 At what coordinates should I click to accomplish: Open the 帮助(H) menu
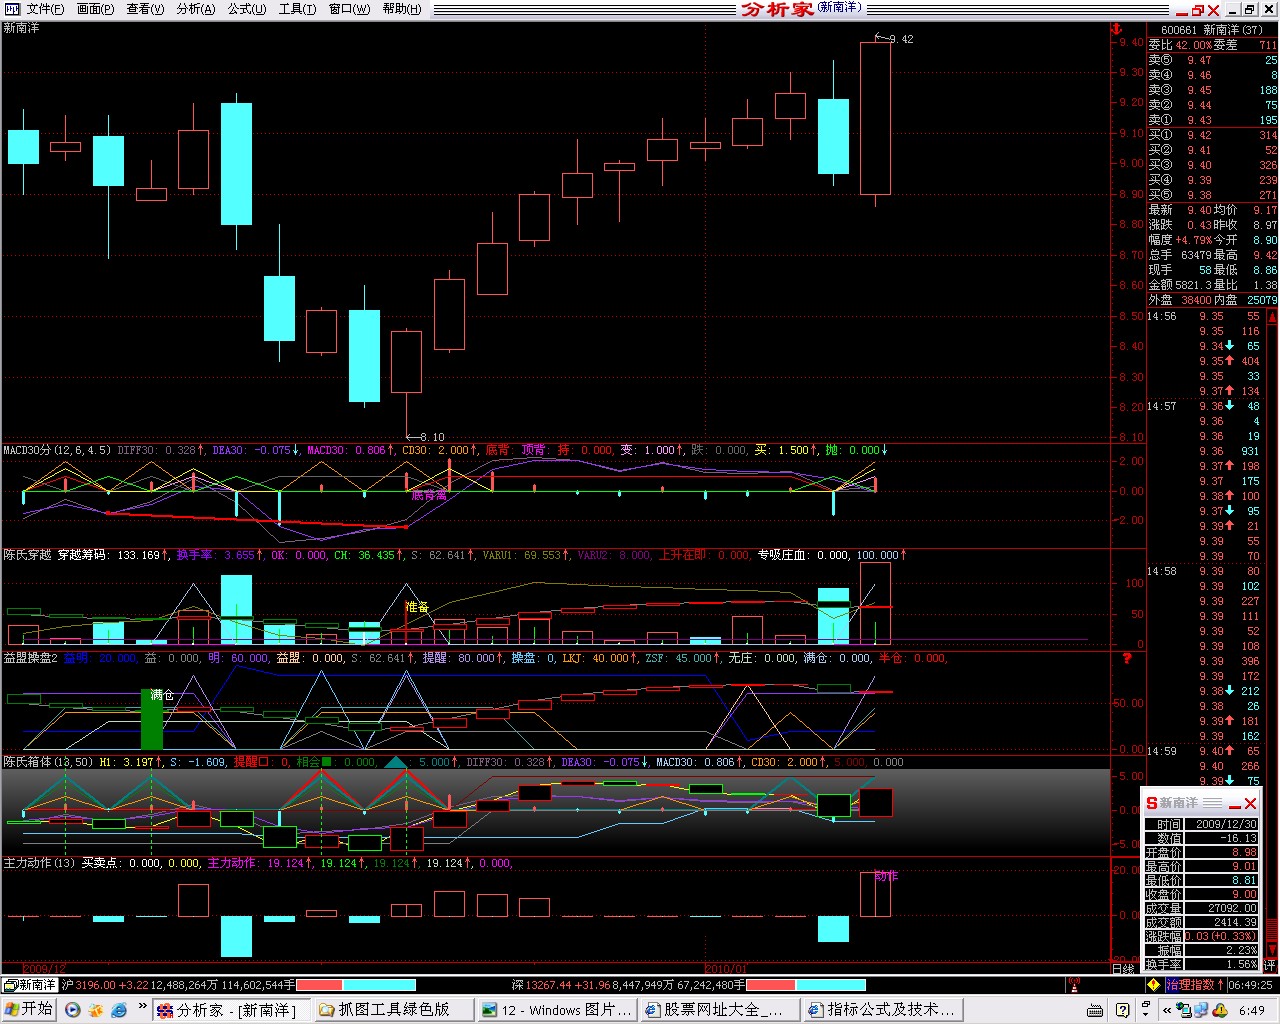click(x=401, y=9)
